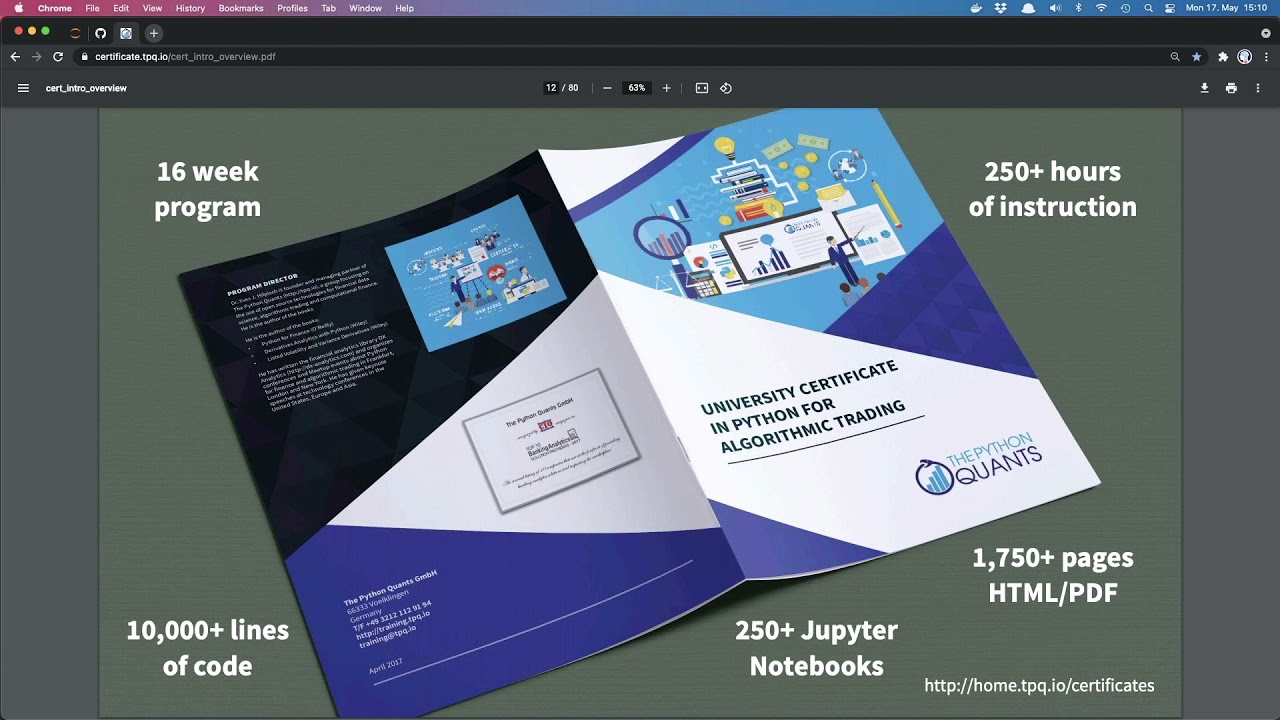Click the fit to page icon
The width and height of the screenshot is (1280, 720).
702,88
